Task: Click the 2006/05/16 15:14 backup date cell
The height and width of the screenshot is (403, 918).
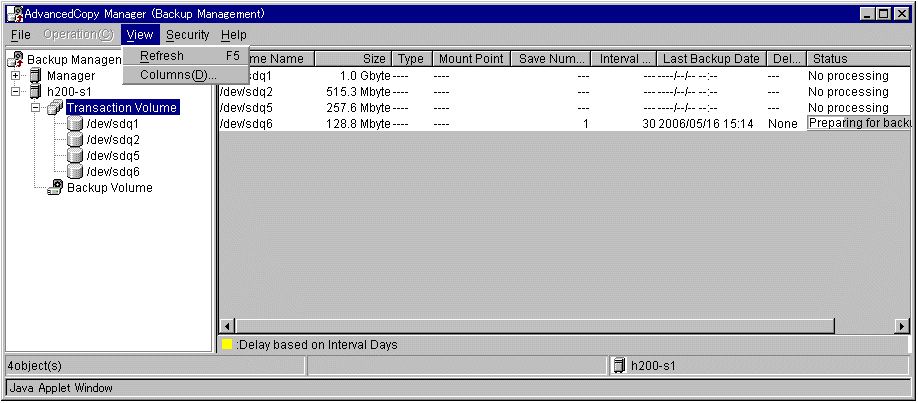Action: point(705,124)
